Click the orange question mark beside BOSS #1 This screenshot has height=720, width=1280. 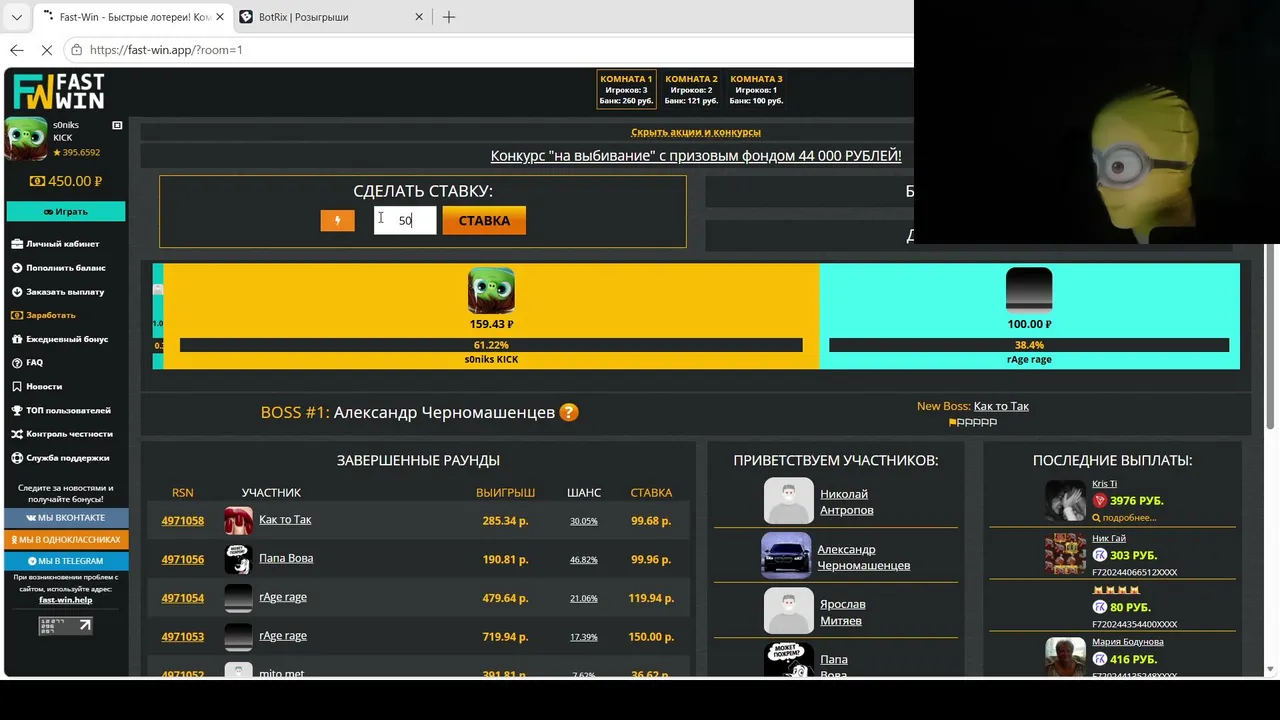coord(569,412)
